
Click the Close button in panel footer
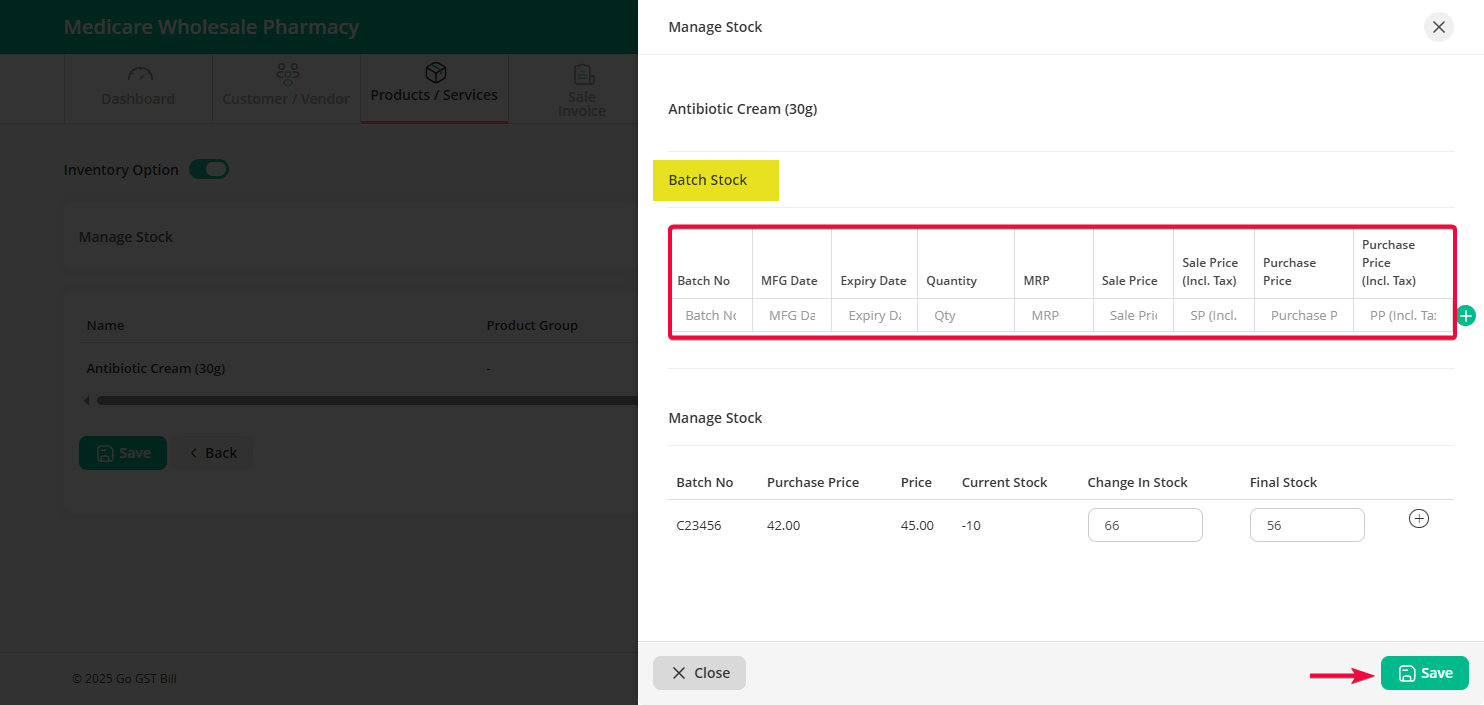699,673
